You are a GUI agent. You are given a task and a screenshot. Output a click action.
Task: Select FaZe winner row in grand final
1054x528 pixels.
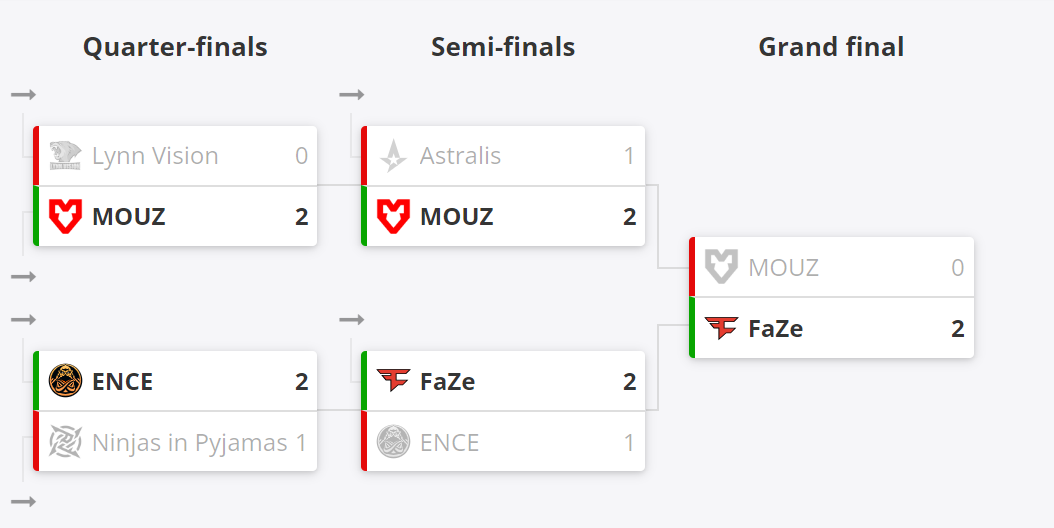pyautogui.click(x=832, y=328)
